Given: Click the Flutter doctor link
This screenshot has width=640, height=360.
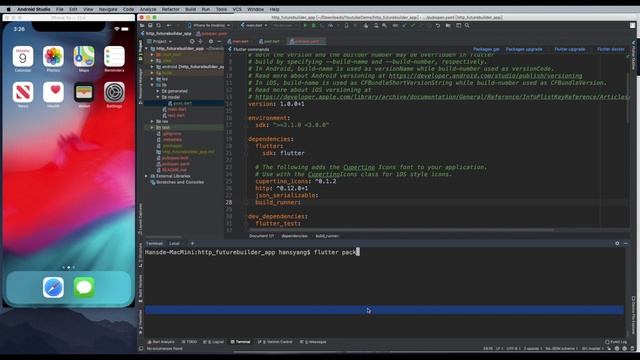Looking at the screenshot, I should tap(611, 49).
